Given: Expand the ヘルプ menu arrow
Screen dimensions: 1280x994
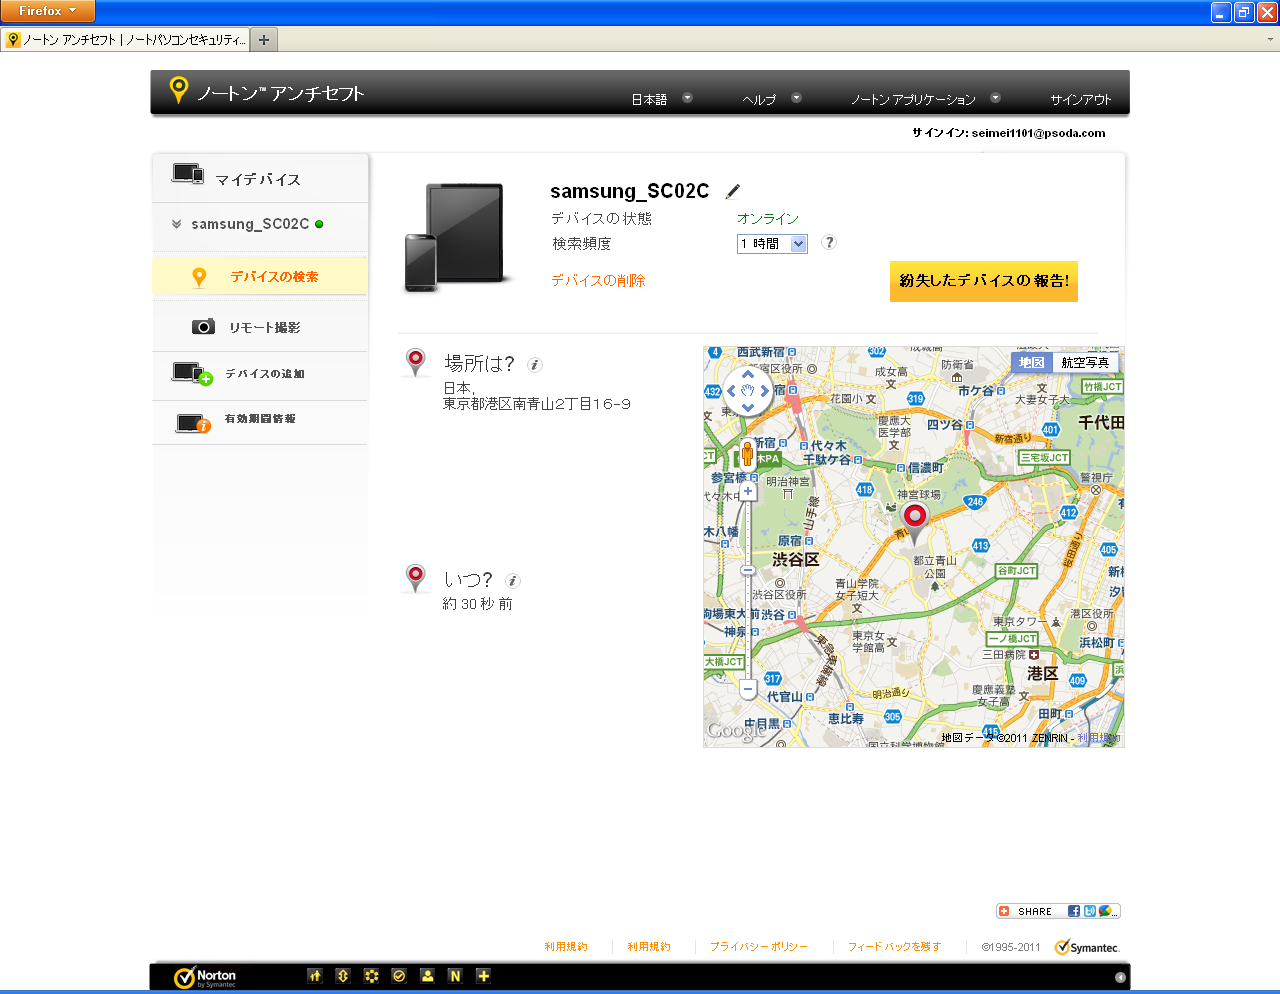Looking at the screenshot, I should pyautogui.click(x=796, y=98).
